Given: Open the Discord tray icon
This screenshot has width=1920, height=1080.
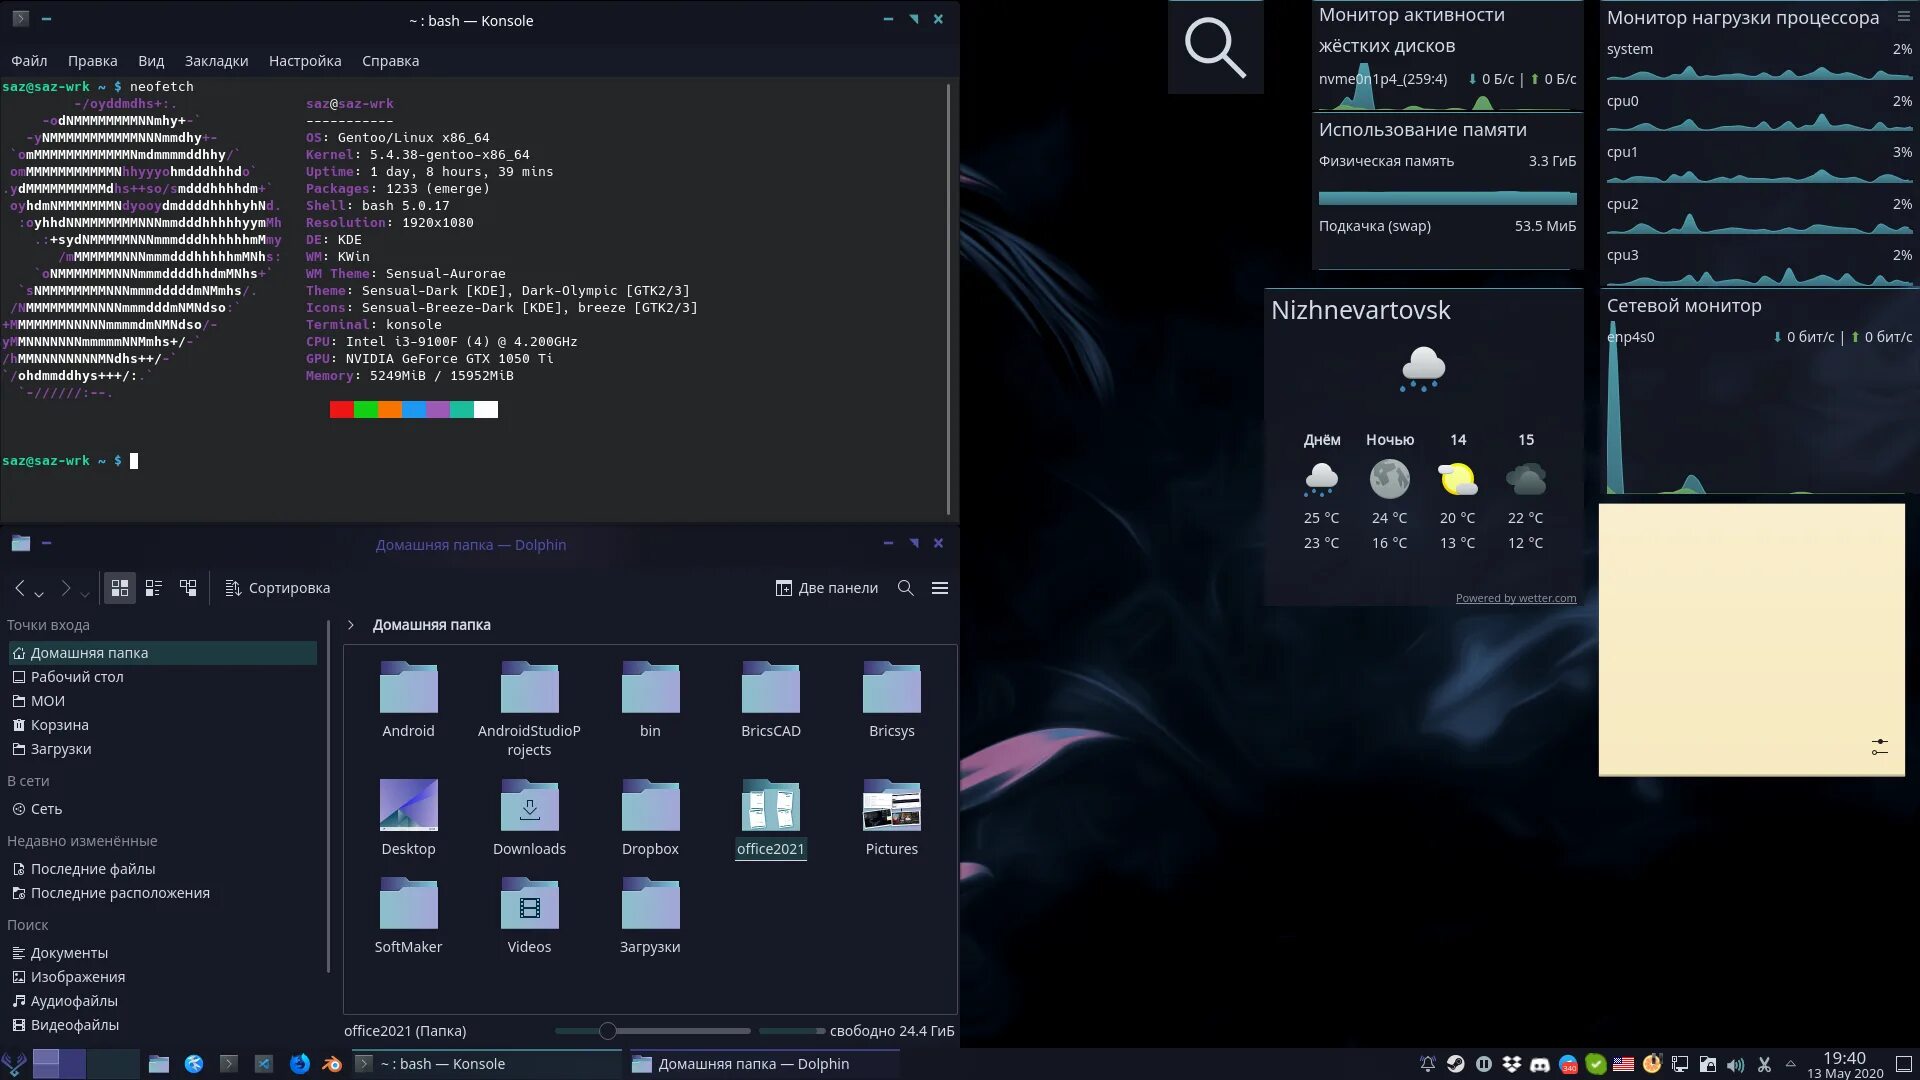Looking at the screenshot, I should [1540, 1064].
